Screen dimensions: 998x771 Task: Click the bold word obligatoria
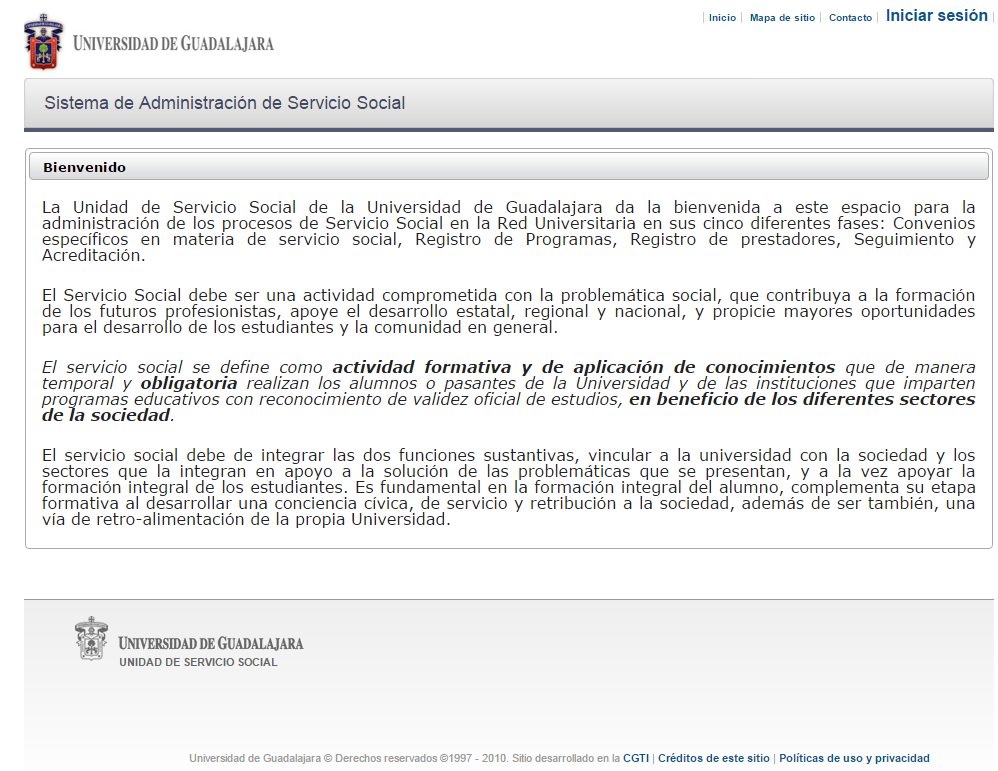click(189, 383)
